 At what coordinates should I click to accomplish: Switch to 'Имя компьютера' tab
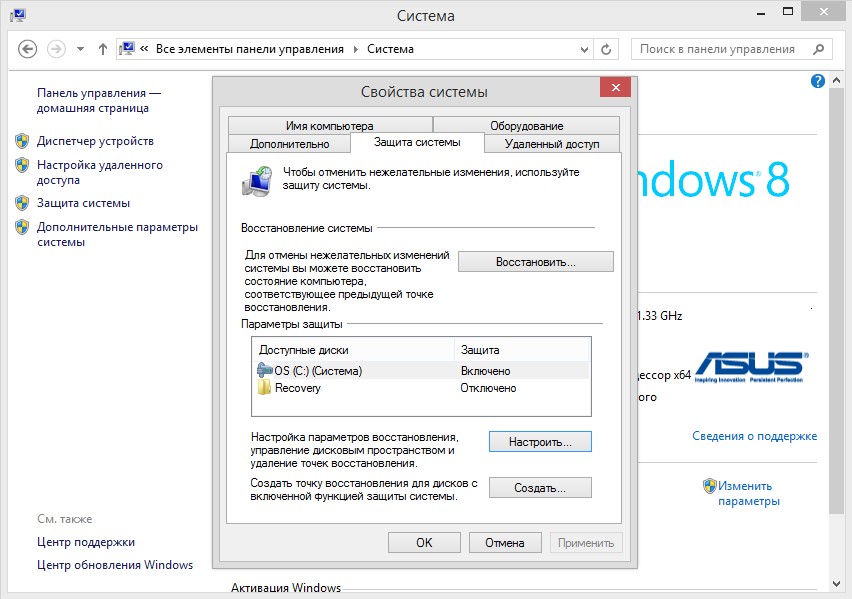coord(330,126)
